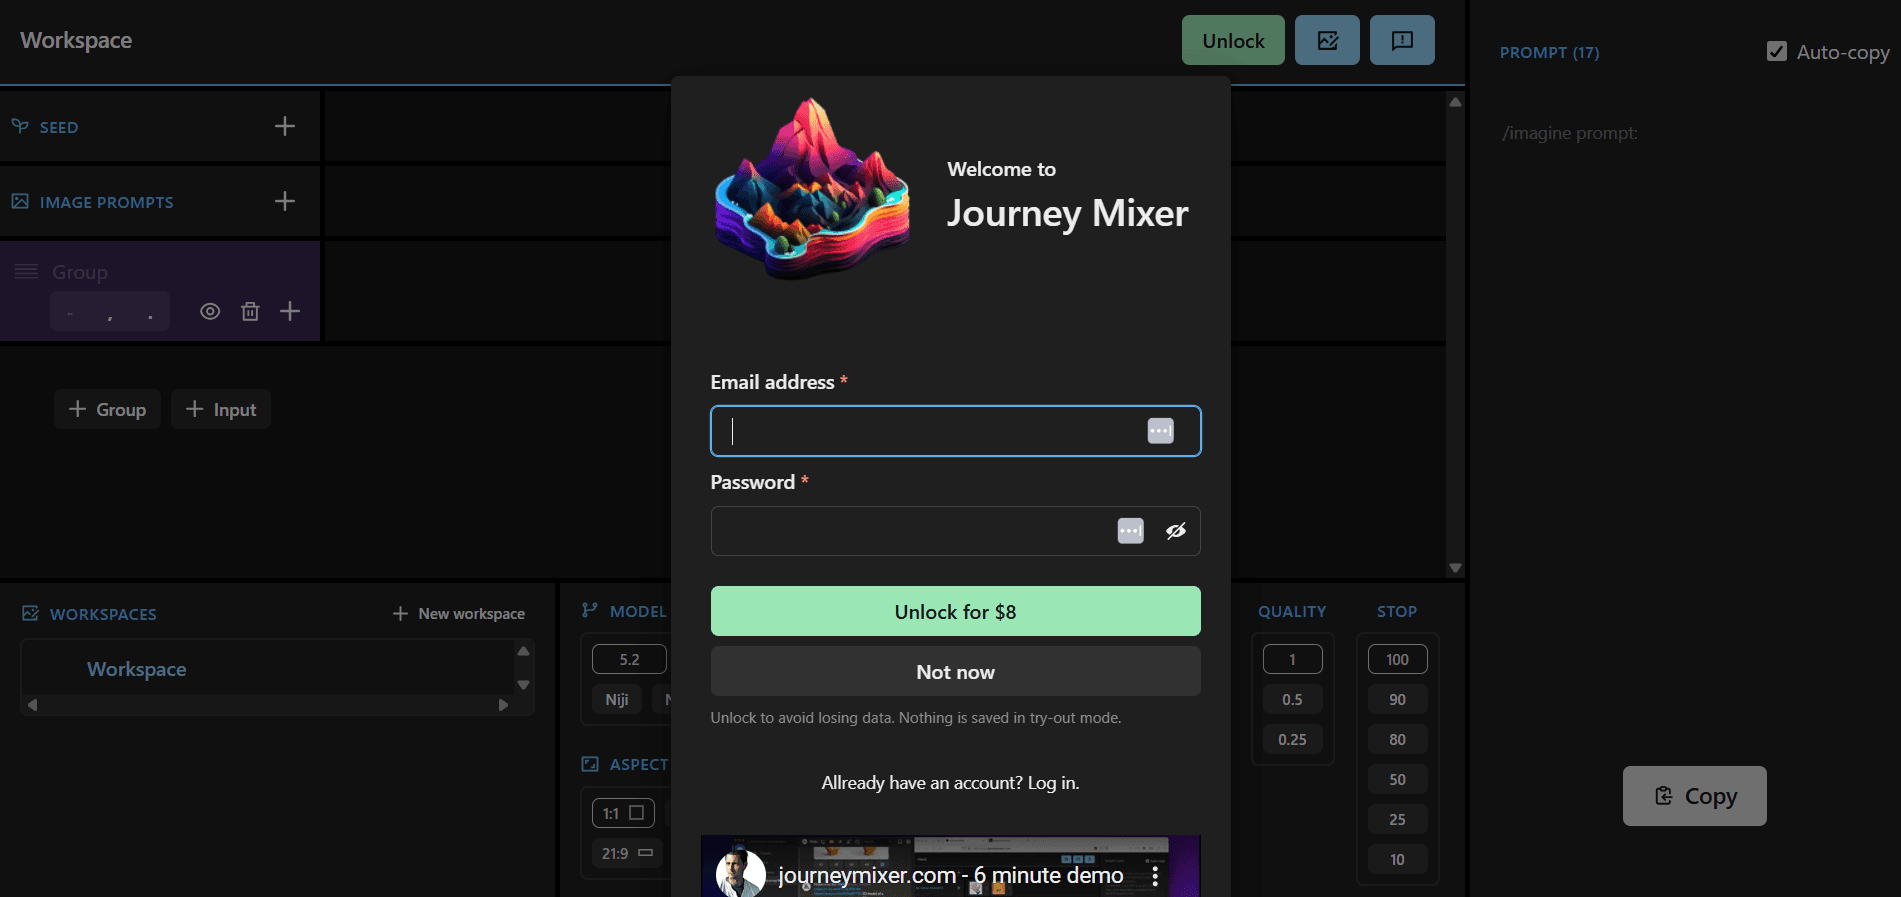Click the QUALITY label

coord(1292,611)
